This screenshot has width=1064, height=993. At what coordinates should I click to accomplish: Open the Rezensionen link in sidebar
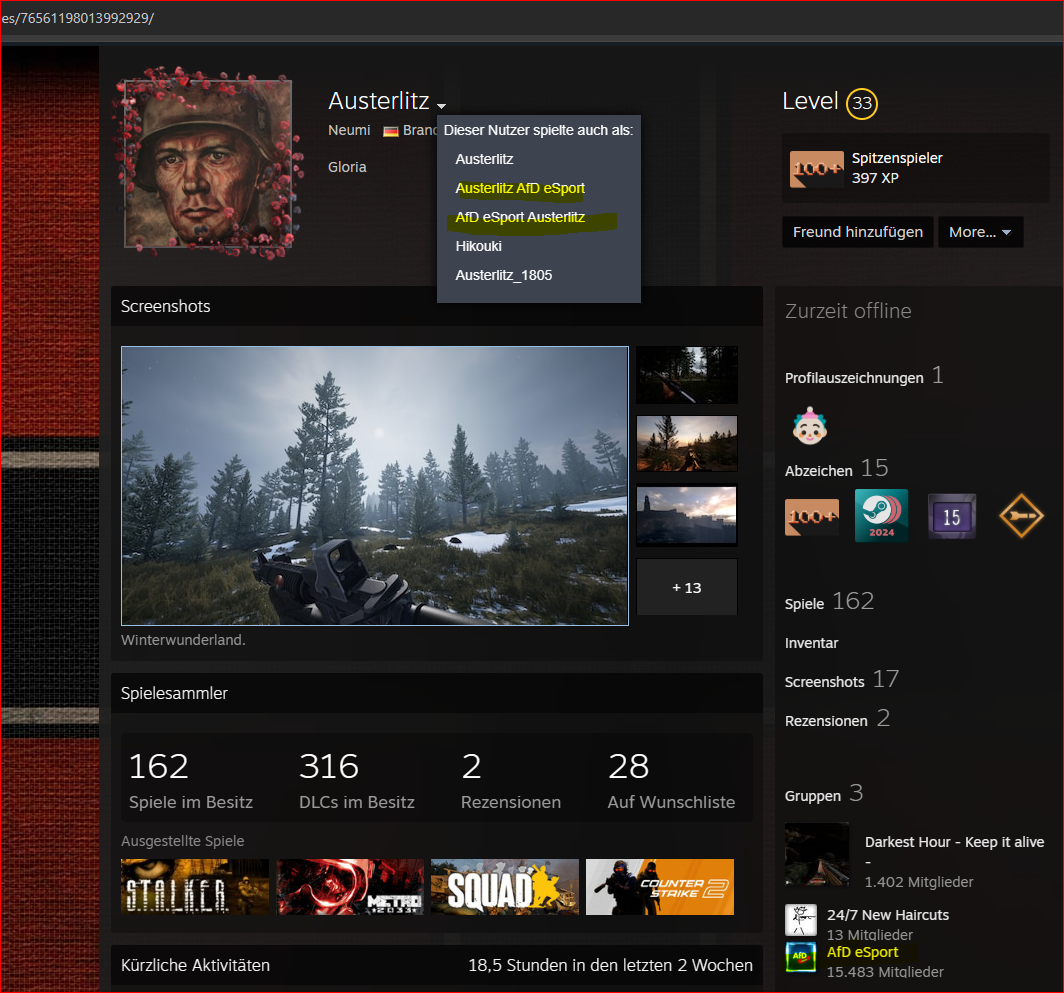[826, 721]
